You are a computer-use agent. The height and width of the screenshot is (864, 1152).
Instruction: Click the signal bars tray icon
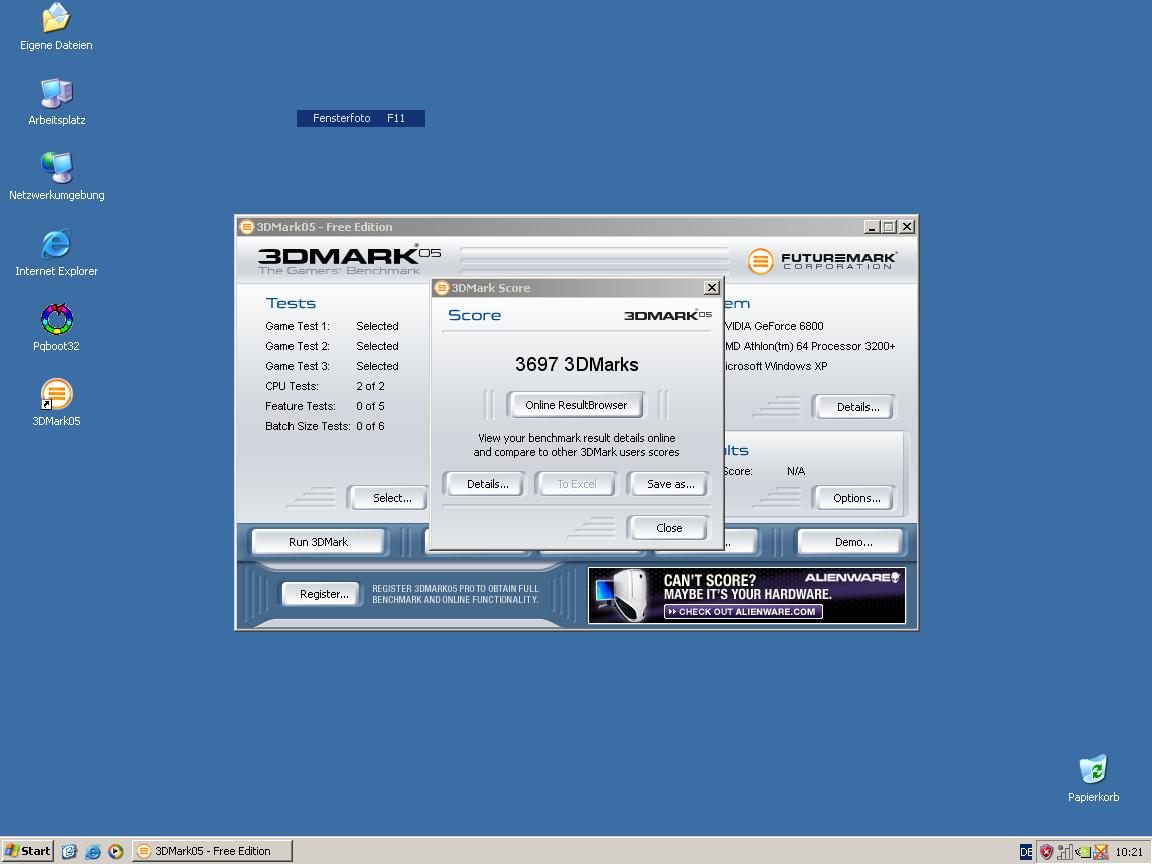tap(1065, 852)
